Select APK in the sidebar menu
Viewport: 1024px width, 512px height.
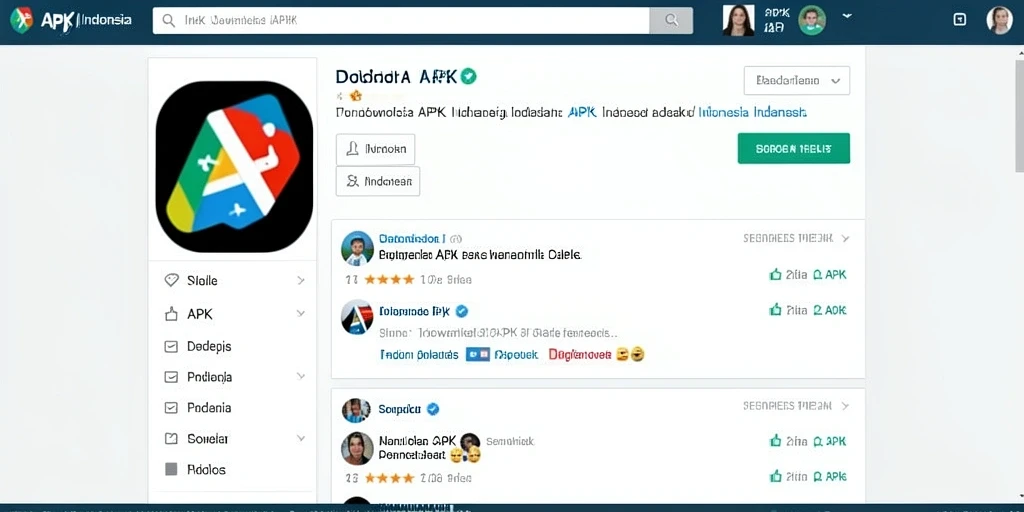point(200,314)
